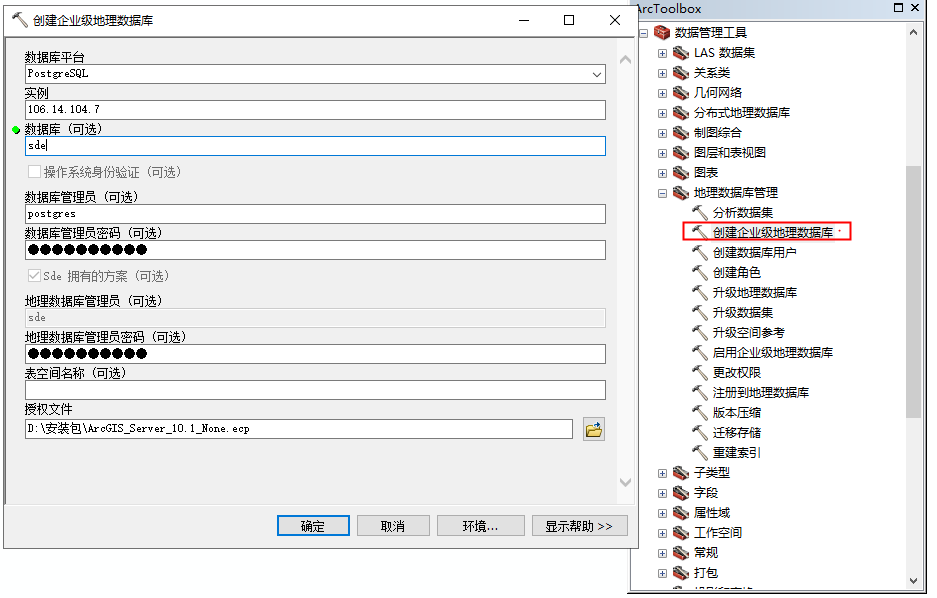Select 打包 toolset in tree
This screenshot has width=937, height=598.
tap(706, 573)
